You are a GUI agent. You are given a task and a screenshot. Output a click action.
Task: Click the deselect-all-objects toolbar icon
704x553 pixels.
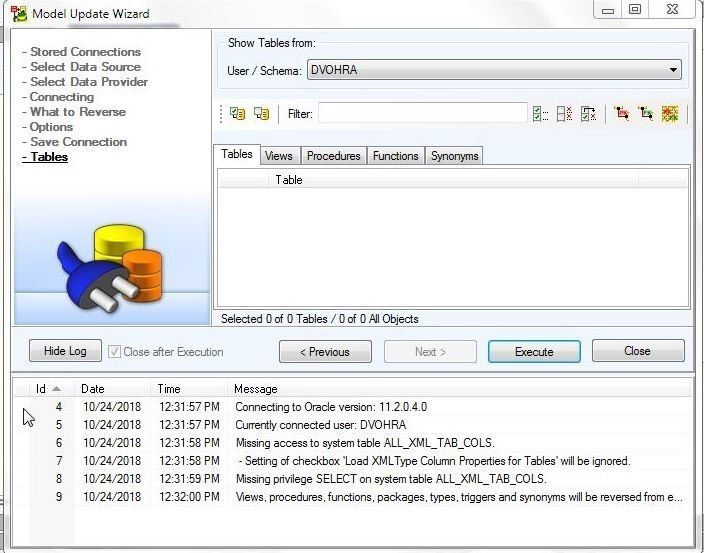(x=261, y=113)
